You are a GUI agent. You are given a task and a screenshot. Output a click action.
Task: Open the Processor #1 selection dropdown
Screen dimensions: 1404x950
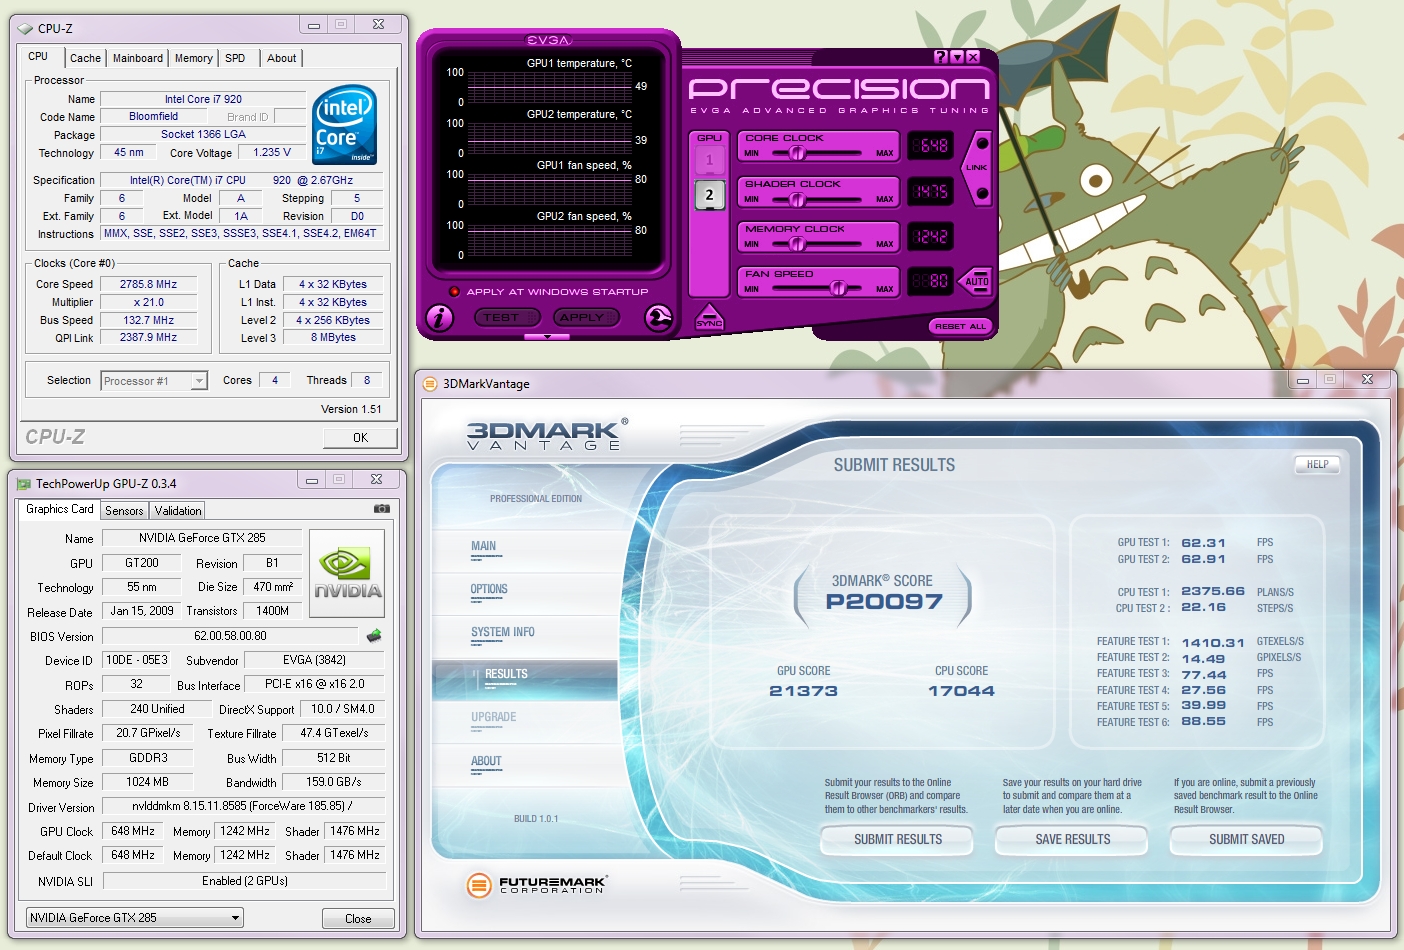click(154, 381)
